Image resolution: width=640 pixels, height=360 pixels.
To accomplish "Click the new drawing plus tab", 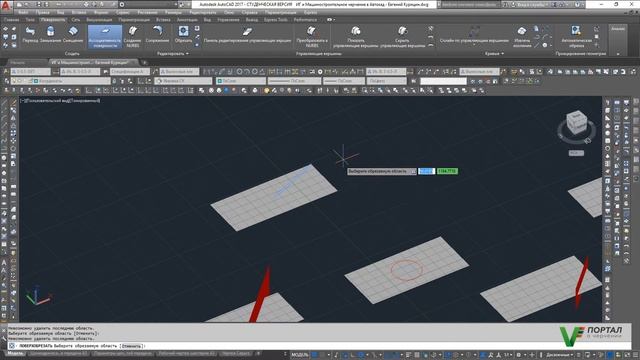I will 144,62.
